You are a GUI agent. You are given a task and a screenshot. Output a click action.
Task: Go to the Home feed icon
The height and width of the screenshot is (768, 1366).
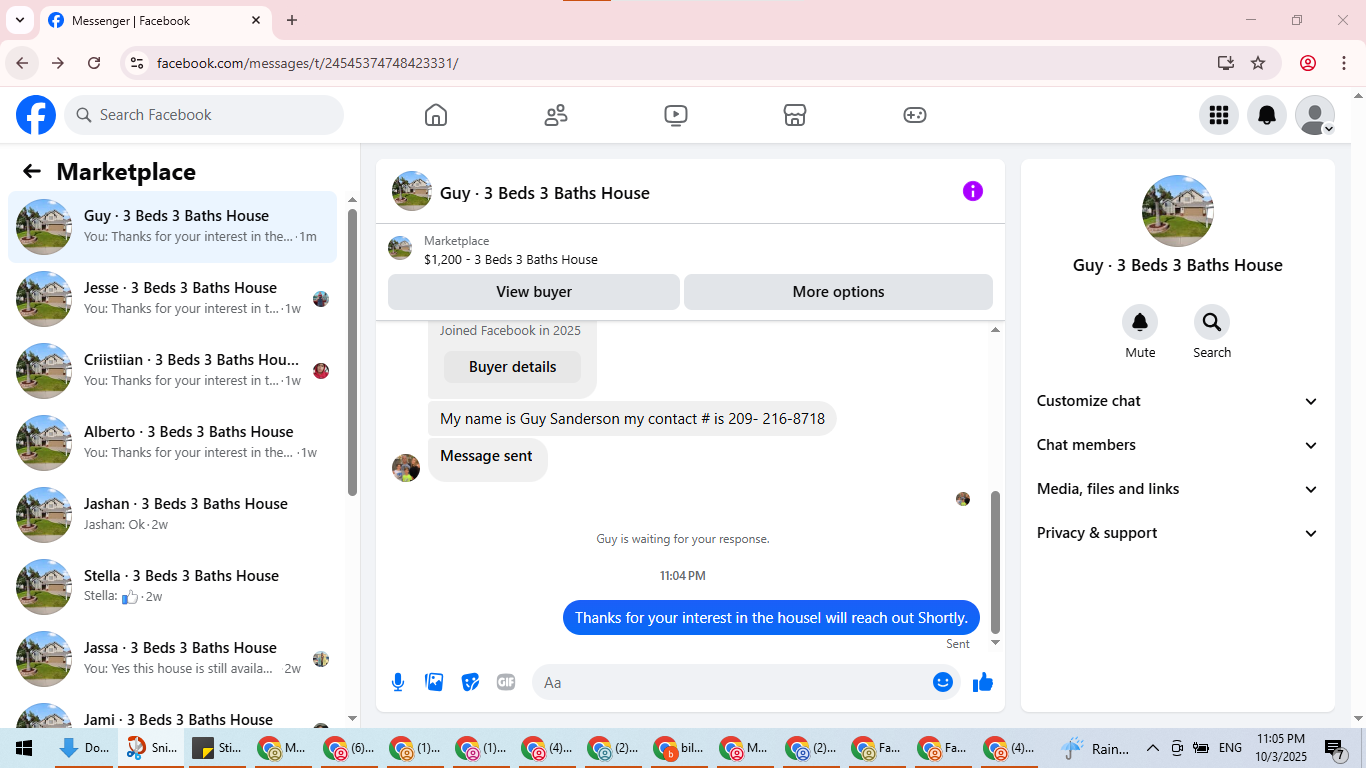coord(436,115)
